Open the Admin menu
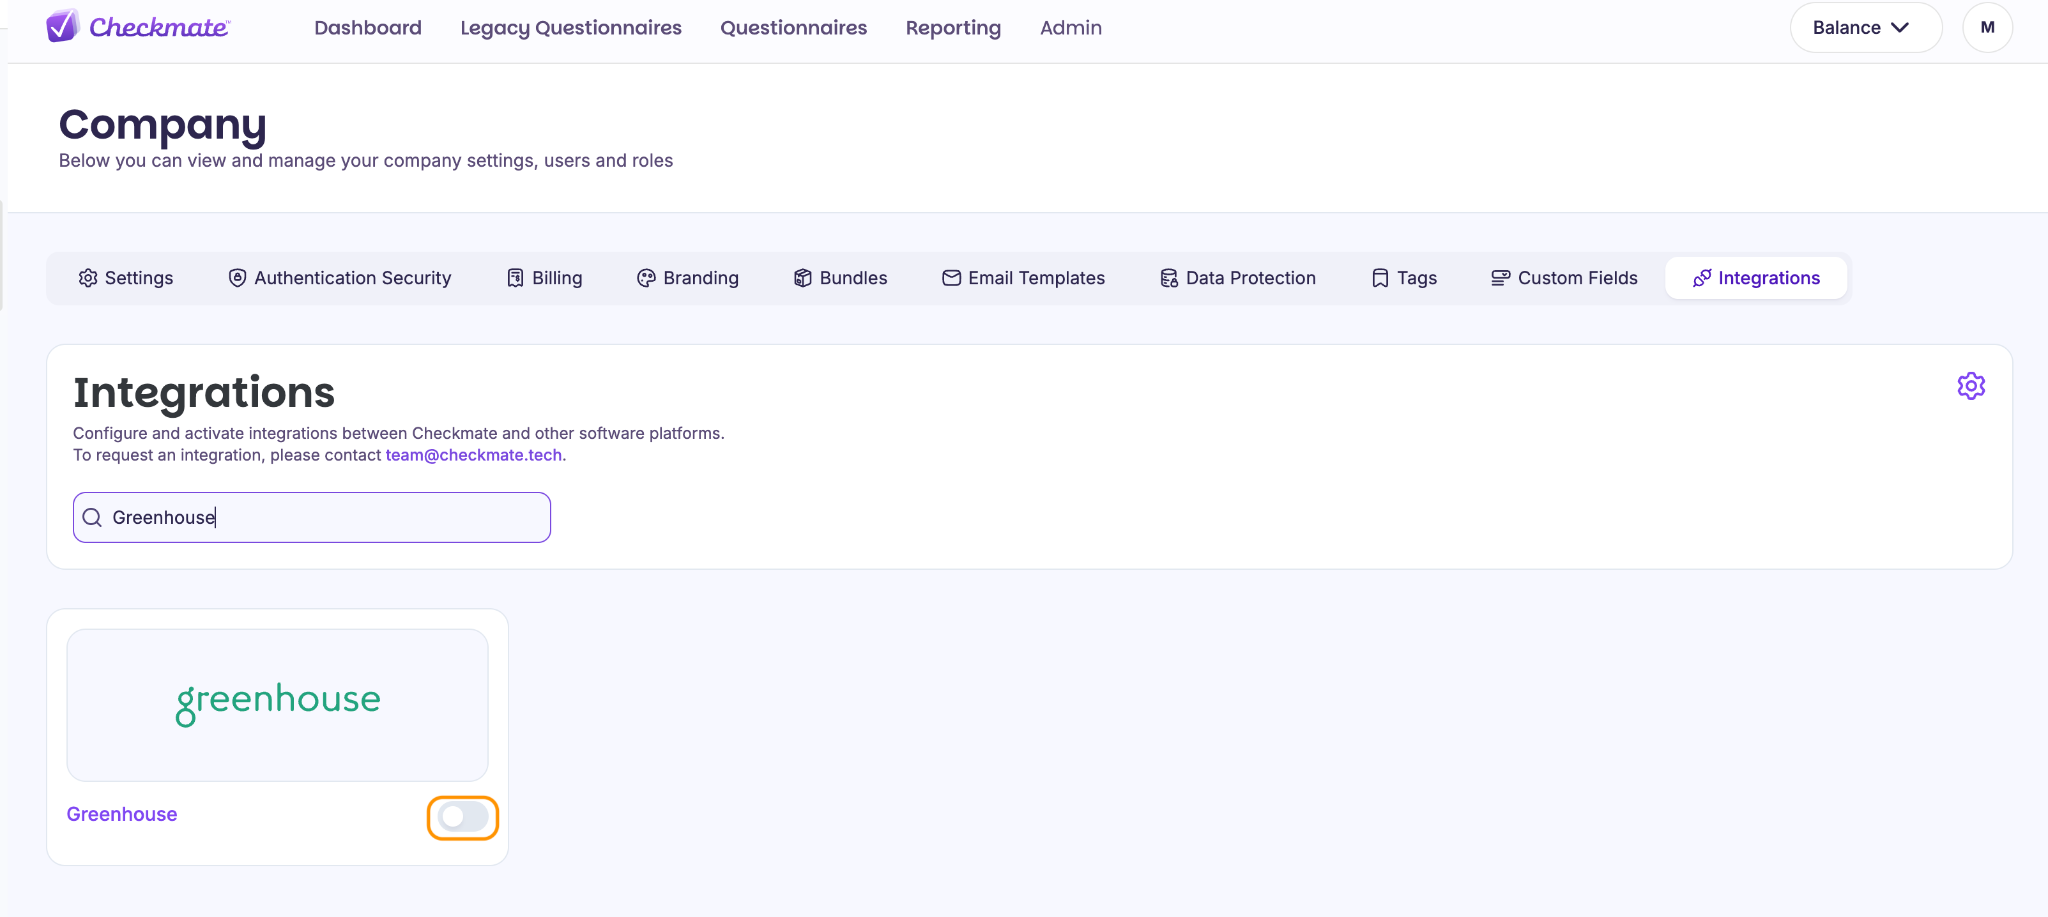This screenshot has height=917, width=2048. pyautogui.click(x=1071, y=28)
